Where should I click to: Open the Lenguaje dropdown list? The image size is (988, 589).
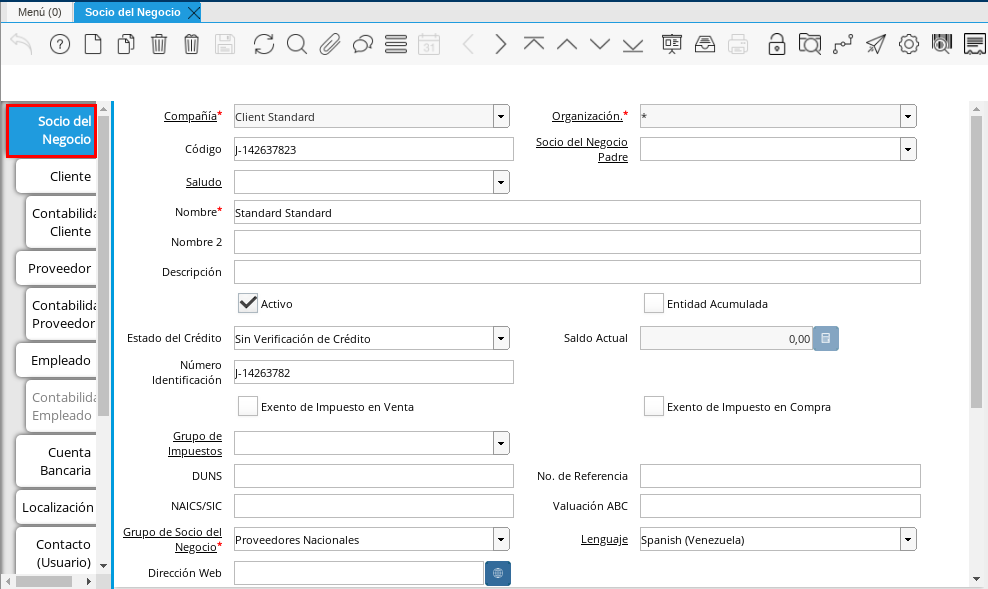907,540
